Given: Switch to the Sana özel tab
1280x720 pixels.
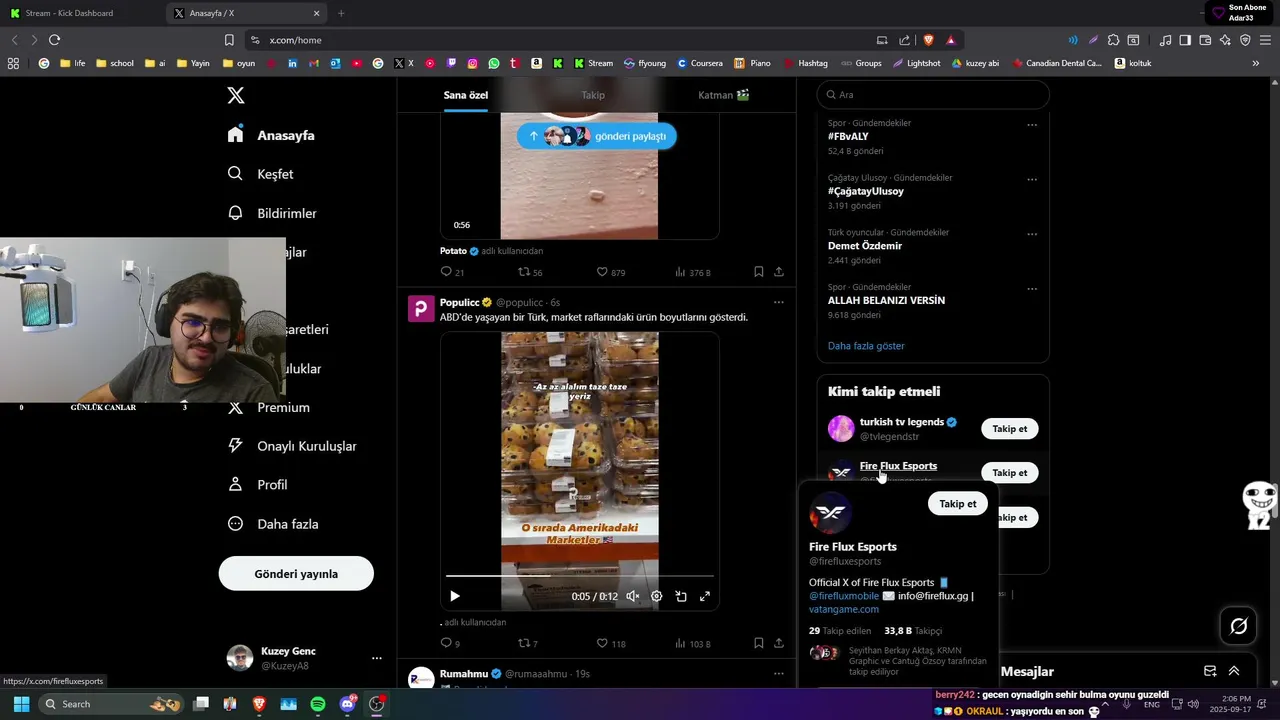Looking at the screenshot, I should pyautogui.click(x=466, y=95).
